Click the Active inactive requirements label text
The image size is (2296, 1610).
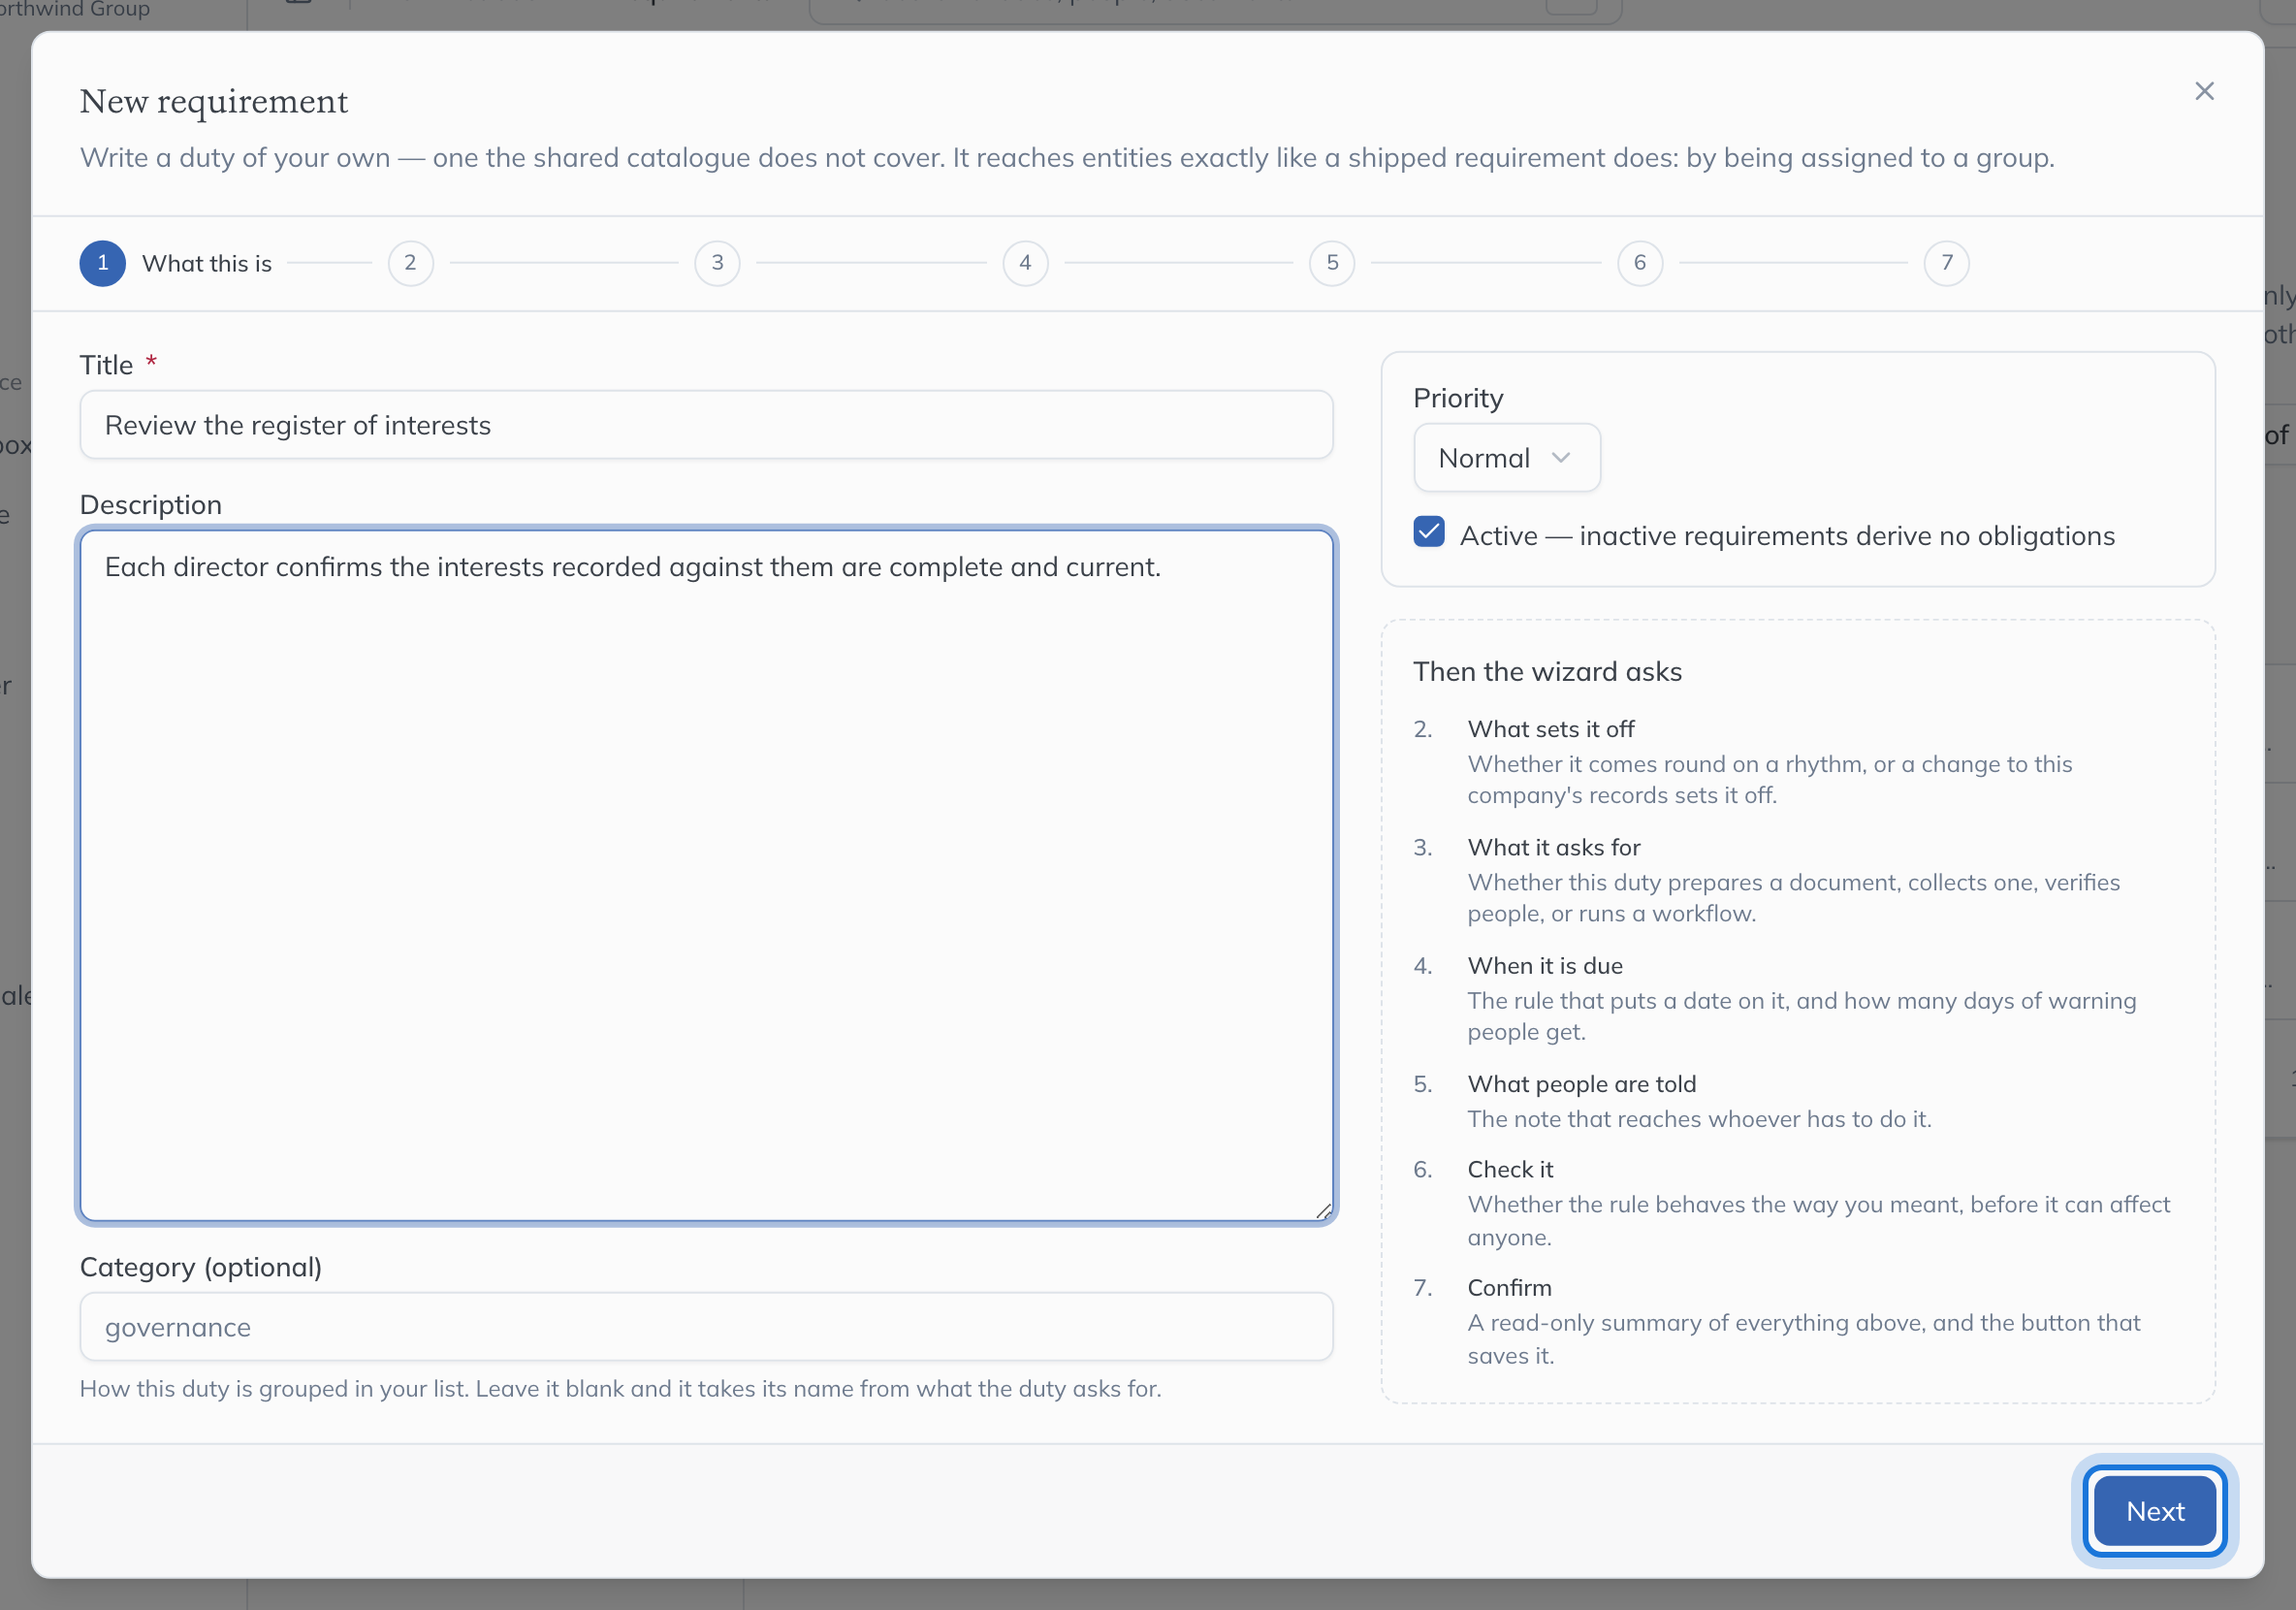(1787, 536)
